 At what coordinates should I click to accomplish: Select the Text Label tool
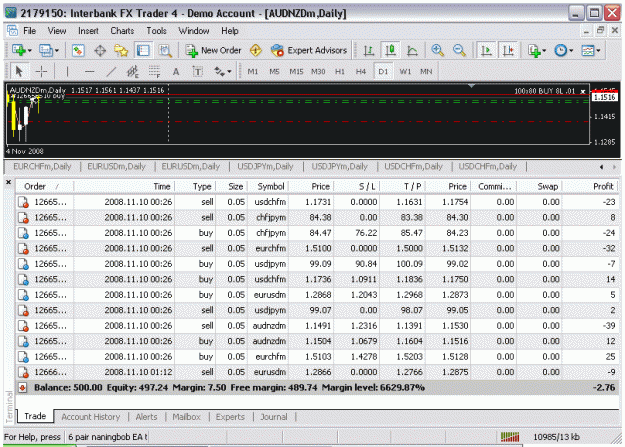pyautogui.click(x=198, y=72)
